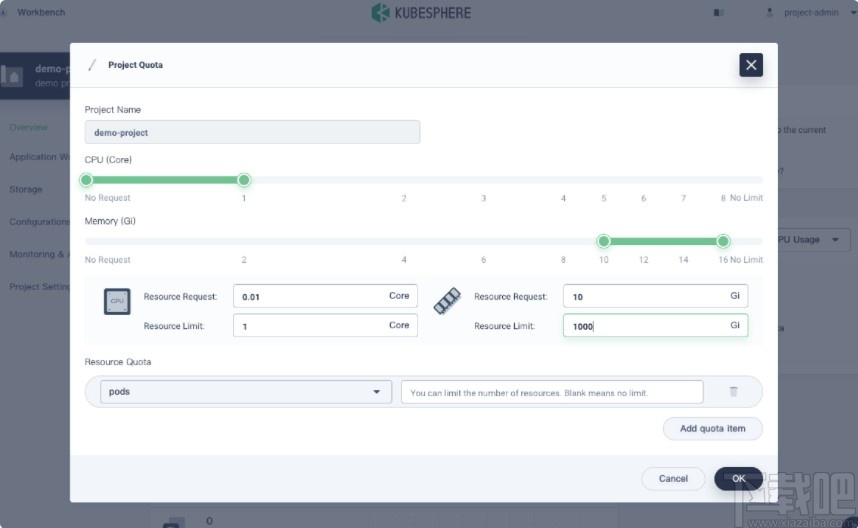
Task: Click the 'Memory (Gi)' label
Action: [110, 221]
